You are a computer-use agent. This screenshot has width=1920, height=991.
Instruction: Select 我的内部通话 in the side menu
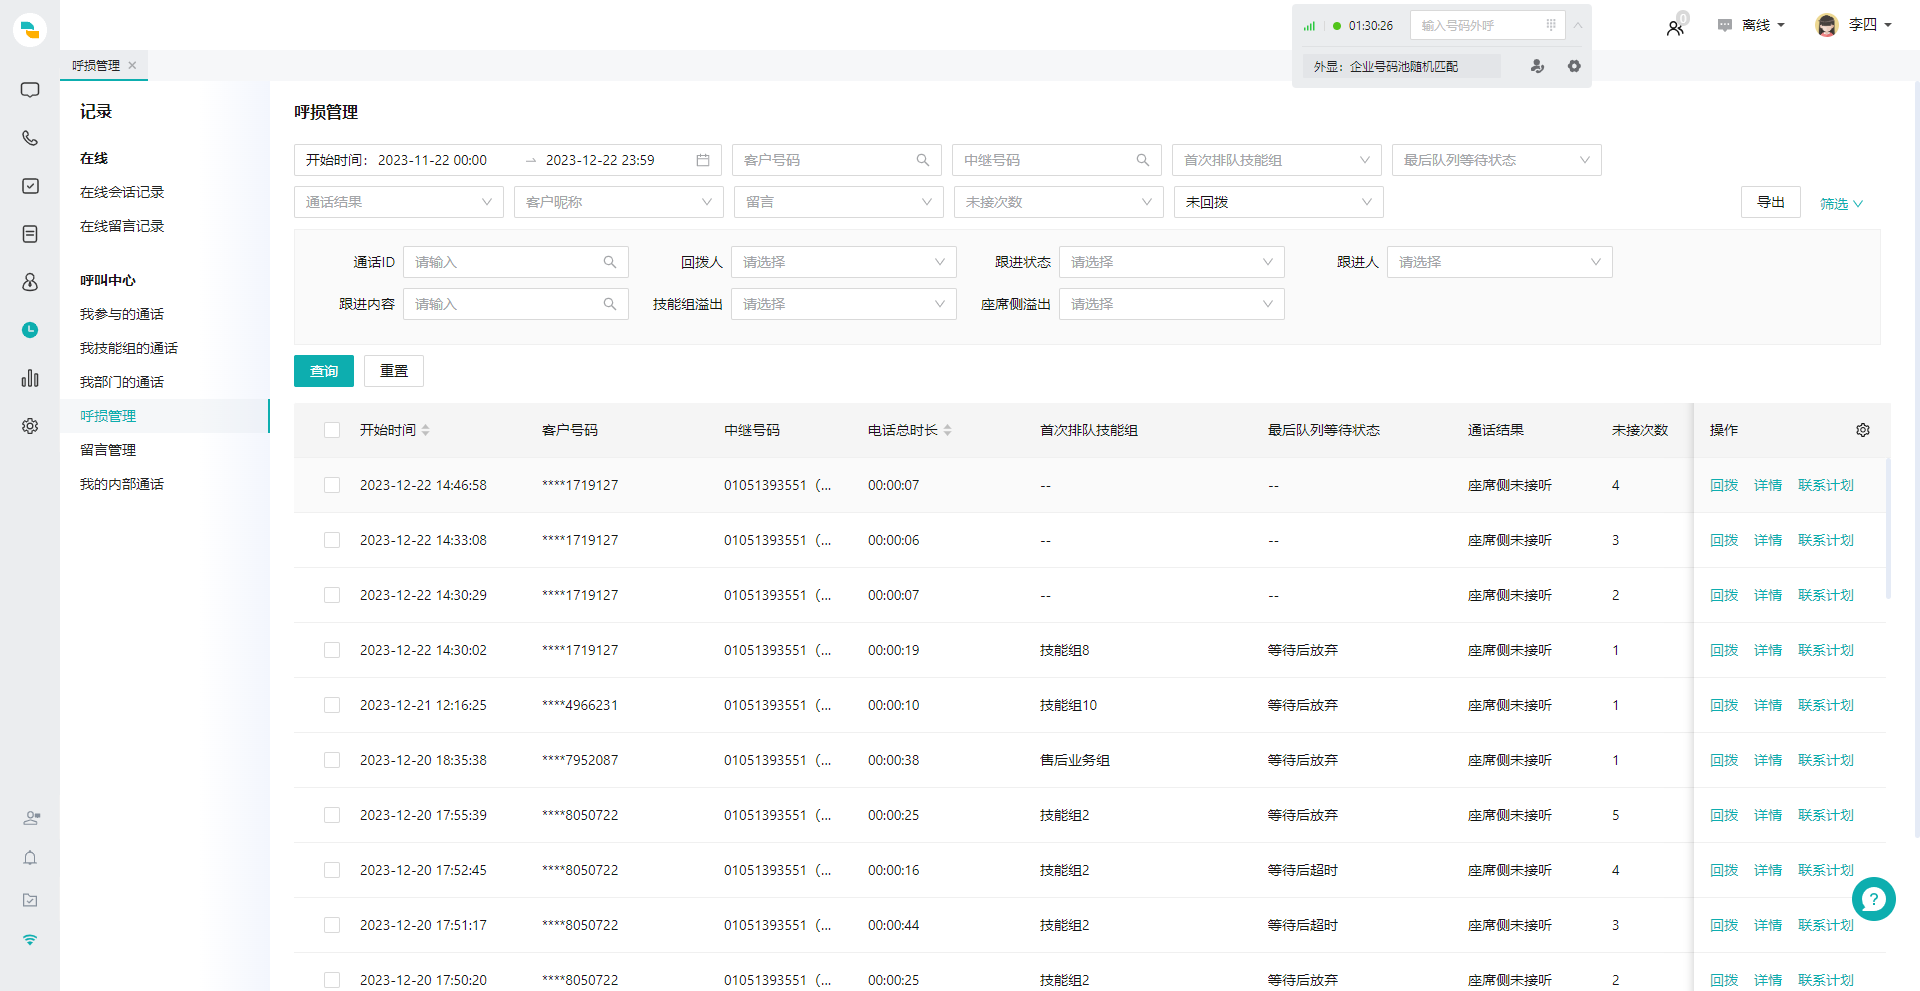pos(122,484)
